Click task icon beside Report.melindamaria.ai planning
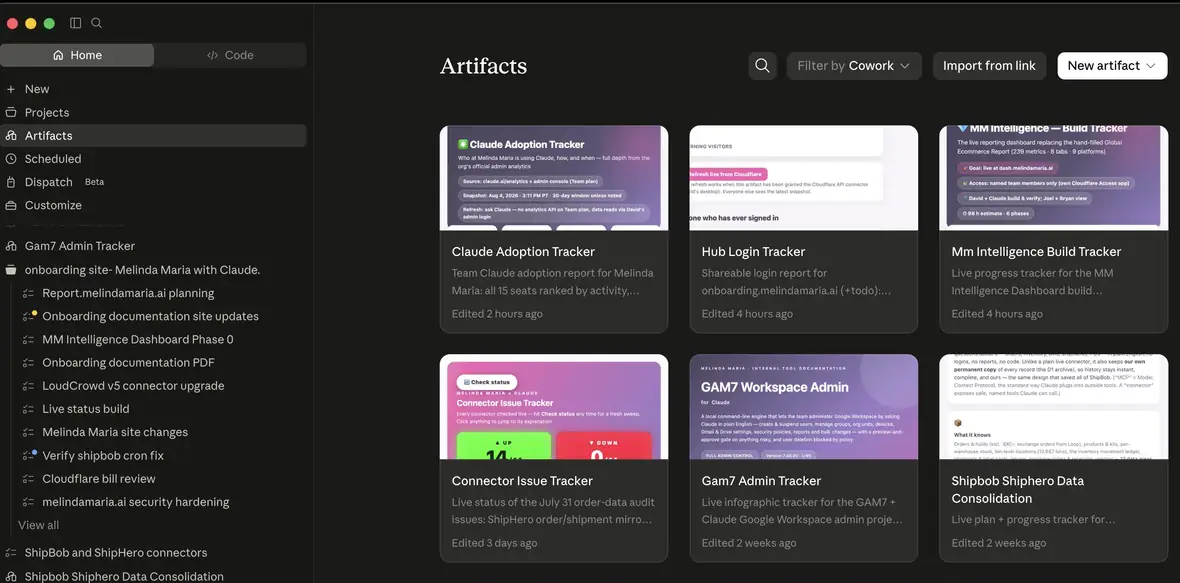 pos(29,293)
